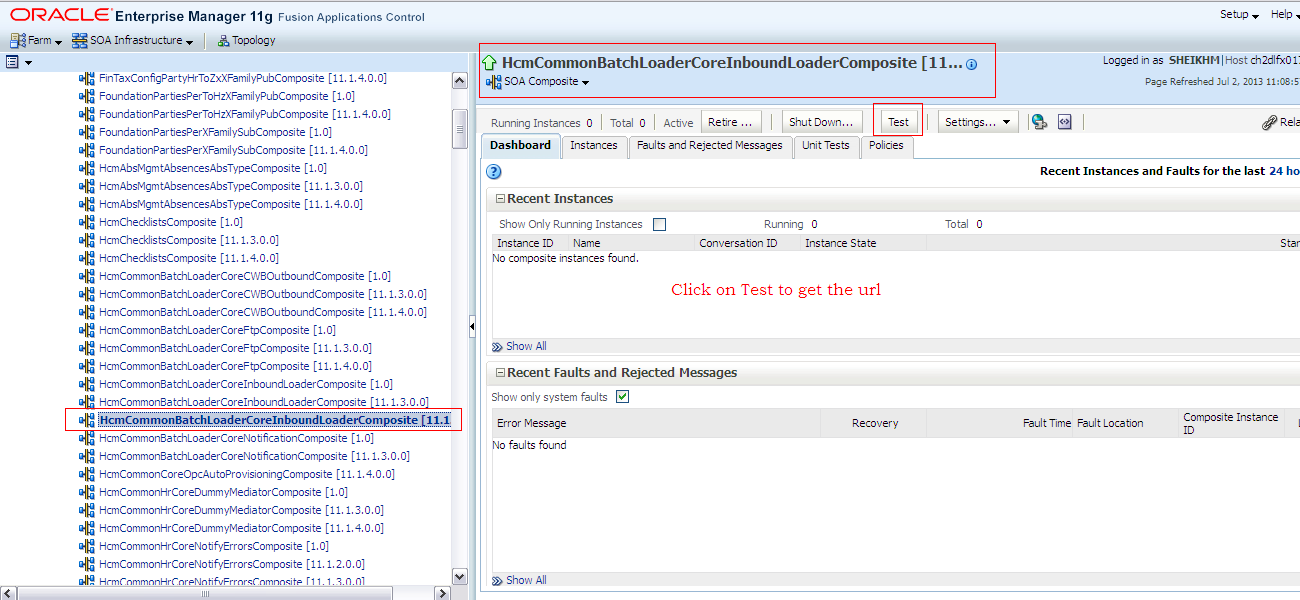Viewport: 1300px width, 600px height.
Task: Click the Related Links chain icon
Action: pos(1268,121)
